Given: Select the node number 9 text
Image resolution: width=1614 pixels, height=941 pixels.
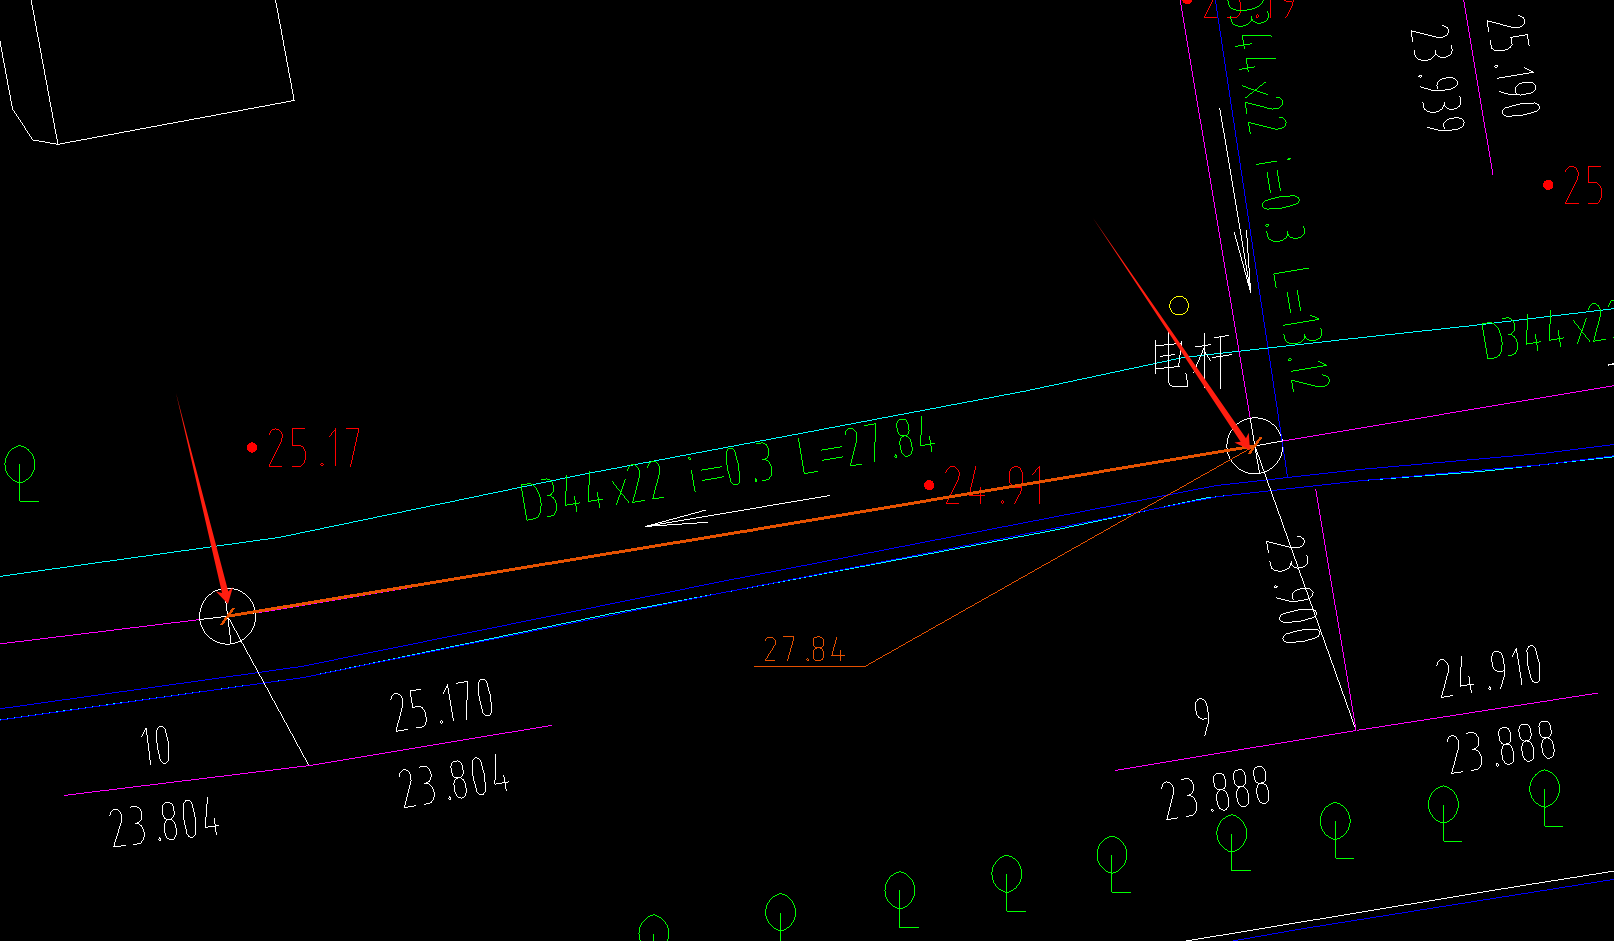Looking at the screenshot, I should point(1203,716).
